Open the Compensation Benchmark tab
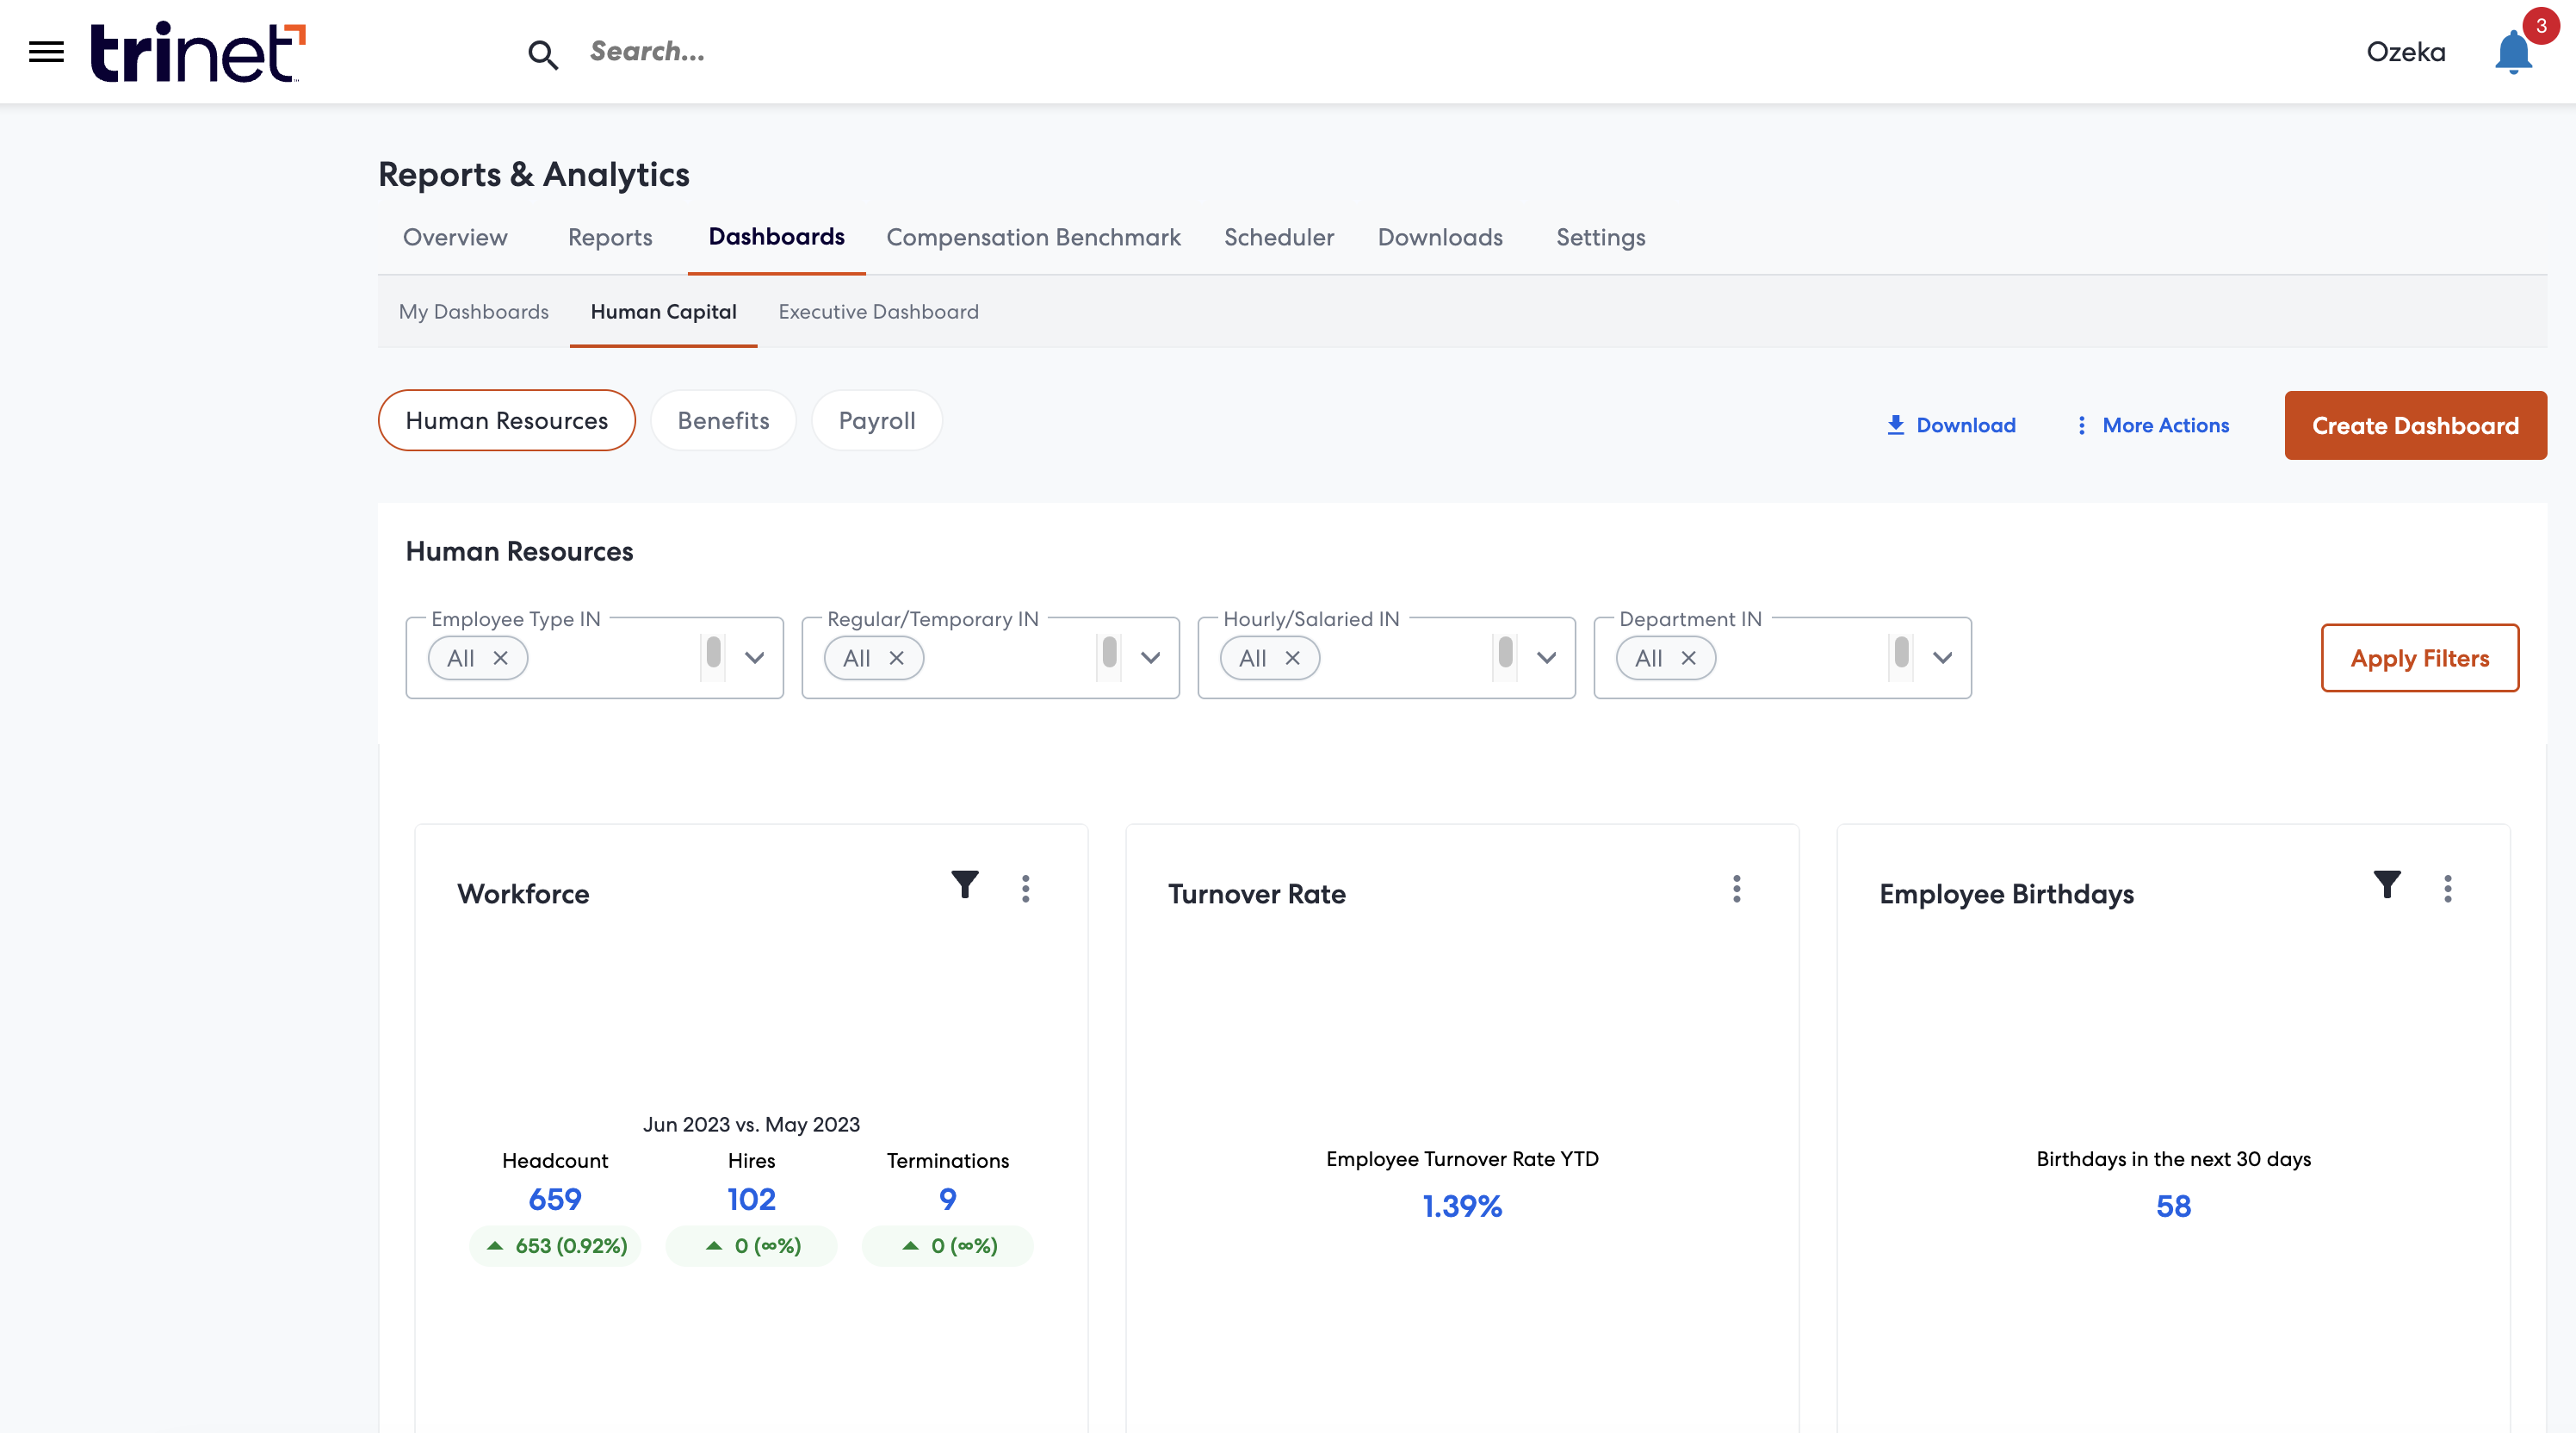 pyautogui.click(x=1033, y=238)
